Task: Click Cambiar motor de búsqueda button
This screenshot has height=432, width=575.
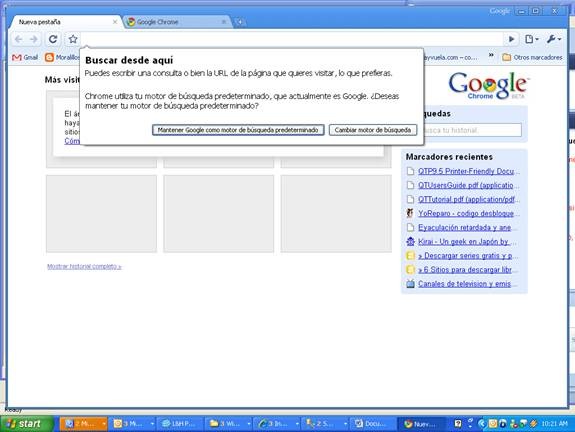Action: 373,130
